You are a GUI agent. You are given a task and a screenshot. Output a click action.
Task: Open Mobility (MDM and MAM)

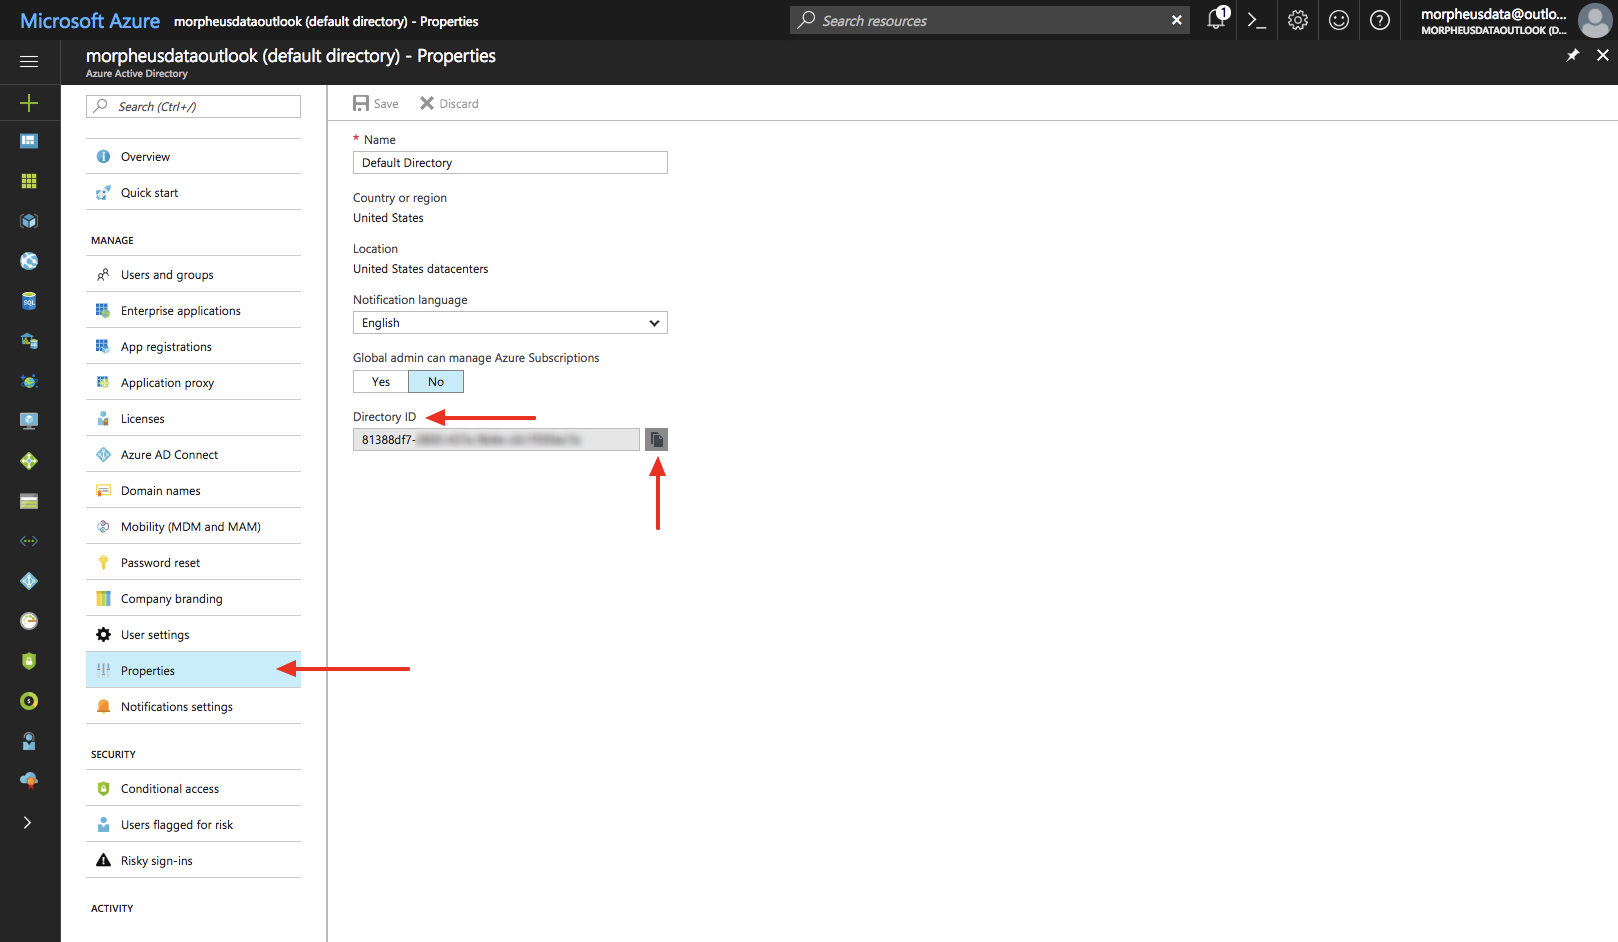click(x=194, y=527)
